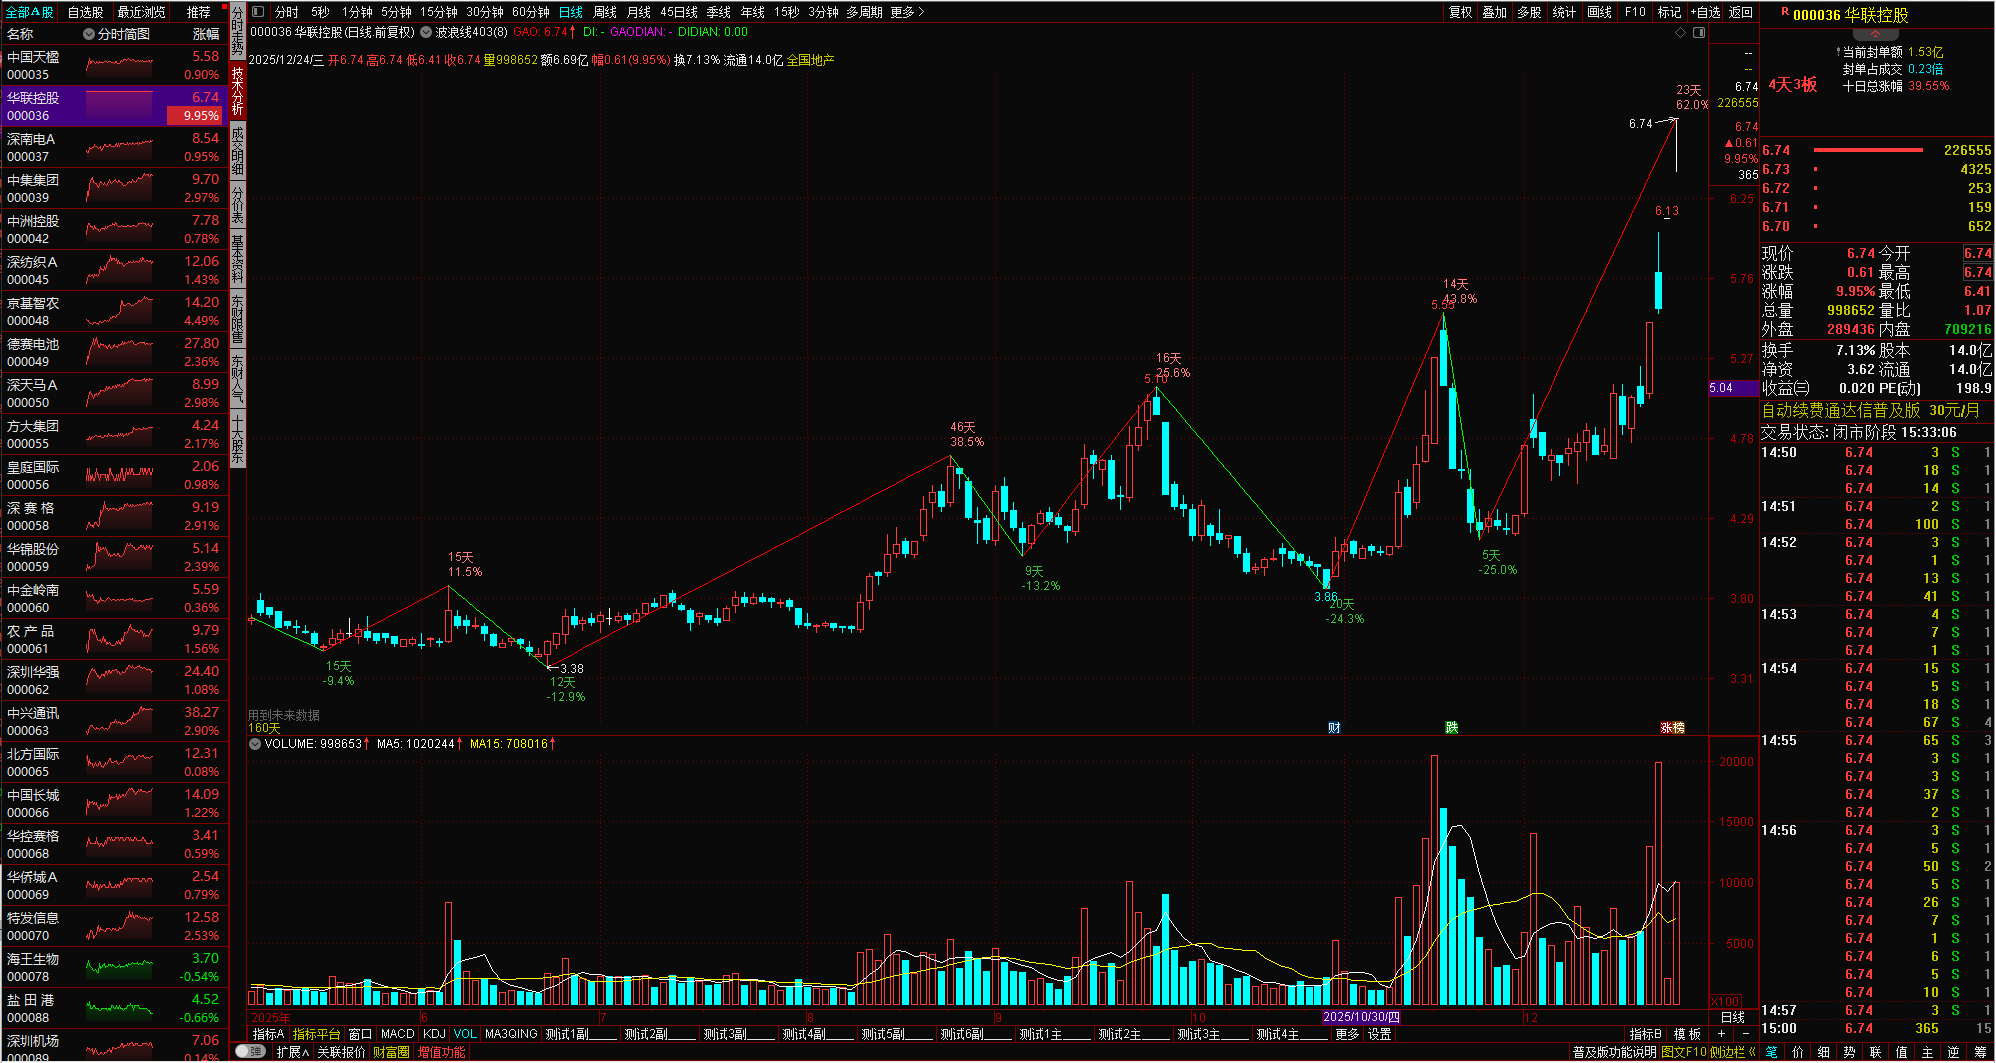Click the 全国地产 sector link
Viewport: 1996px width, 1063px height.
(810, 60)
